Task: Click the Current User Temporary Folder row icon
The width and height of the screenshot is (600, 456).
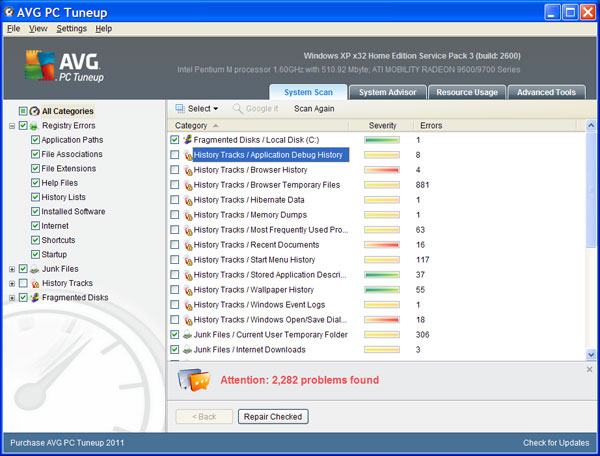Action: [188, 335]
